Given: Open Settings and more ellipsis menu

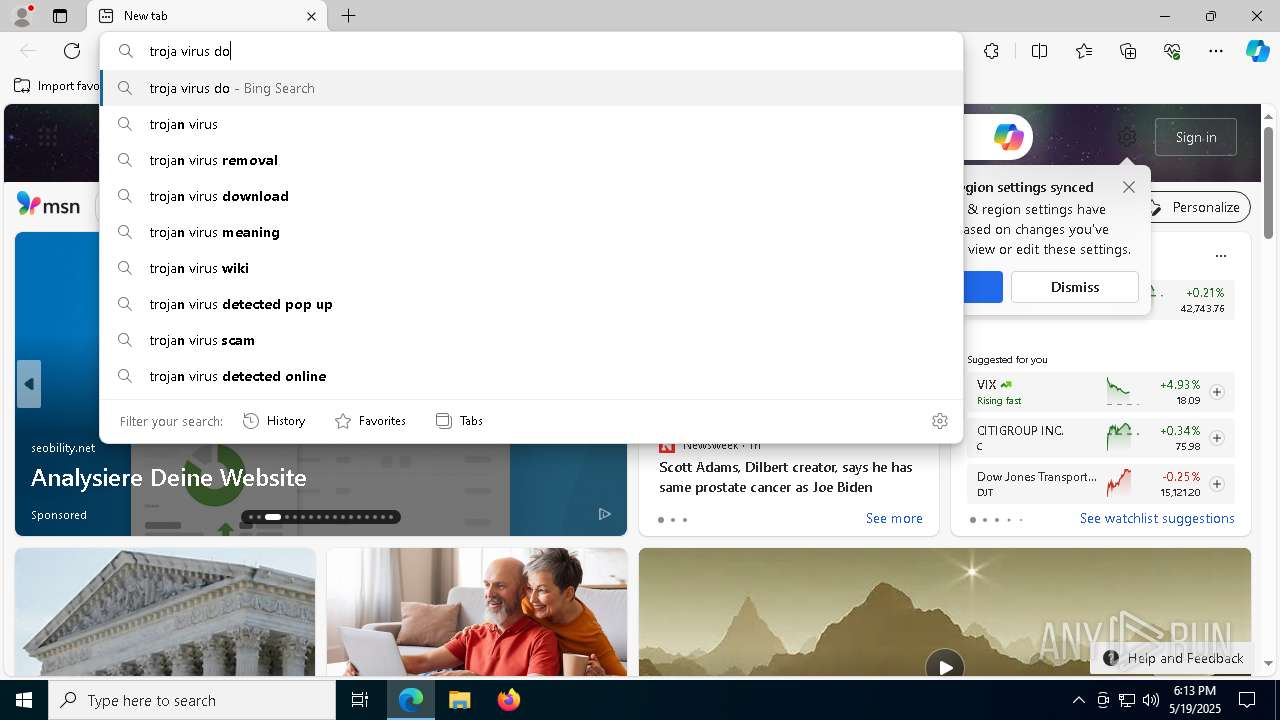Looking at the screenshot, I should 1216,51.
